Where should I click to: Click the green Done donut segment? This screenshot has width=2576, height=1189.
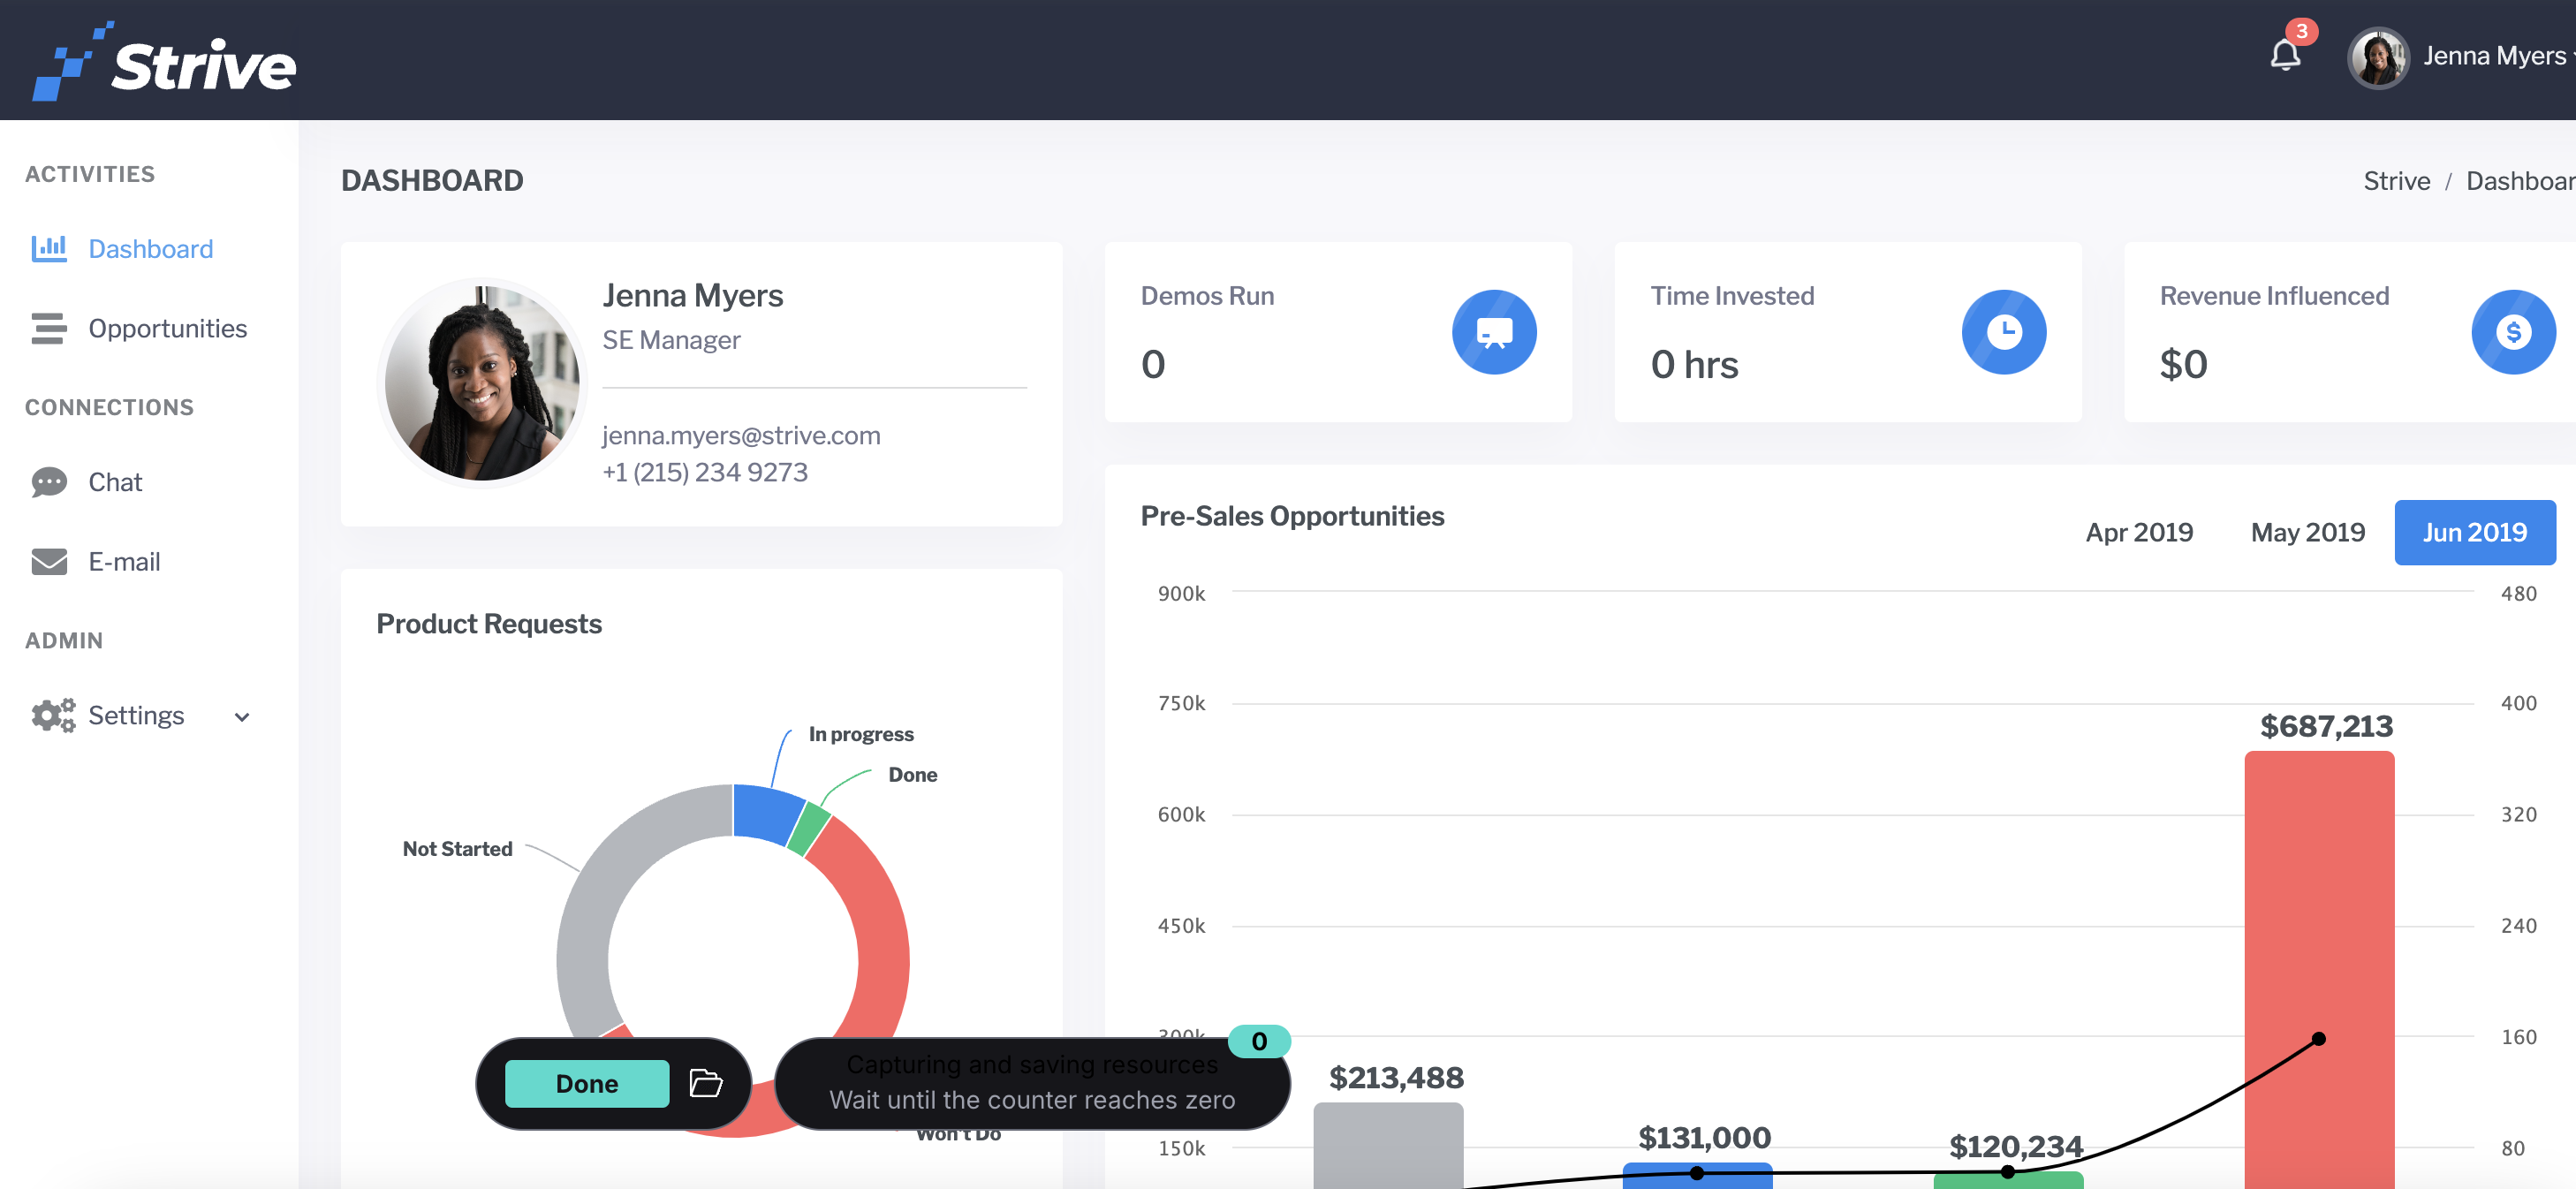click(809, 829)
